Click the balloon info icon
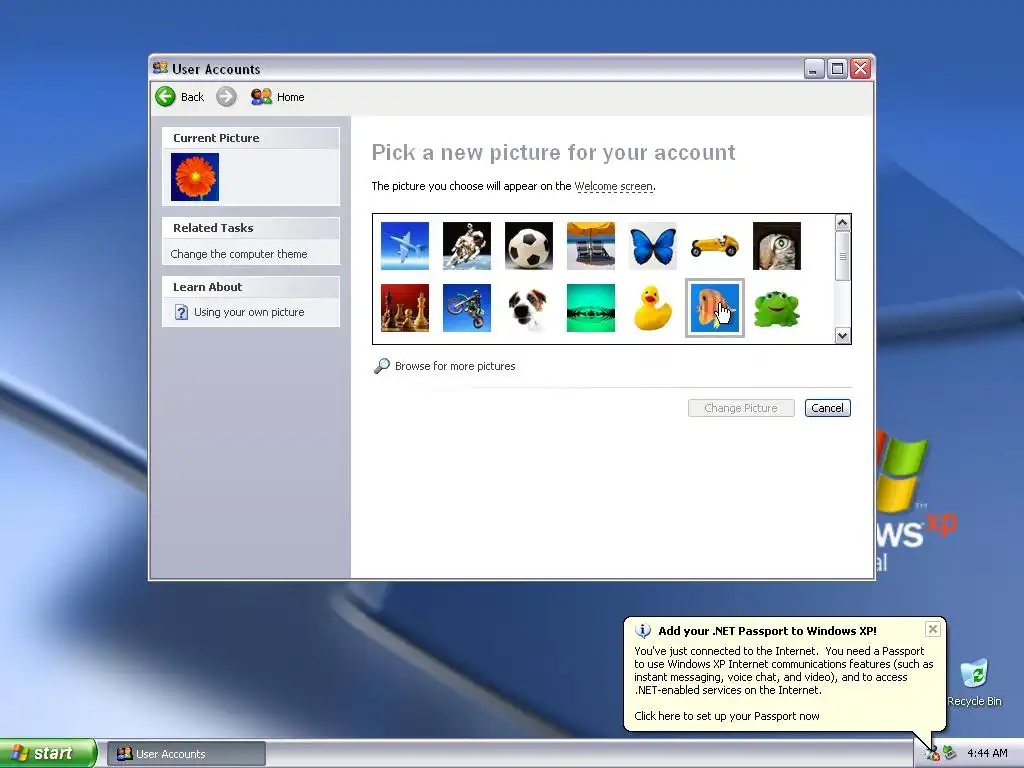 point(643,631)
